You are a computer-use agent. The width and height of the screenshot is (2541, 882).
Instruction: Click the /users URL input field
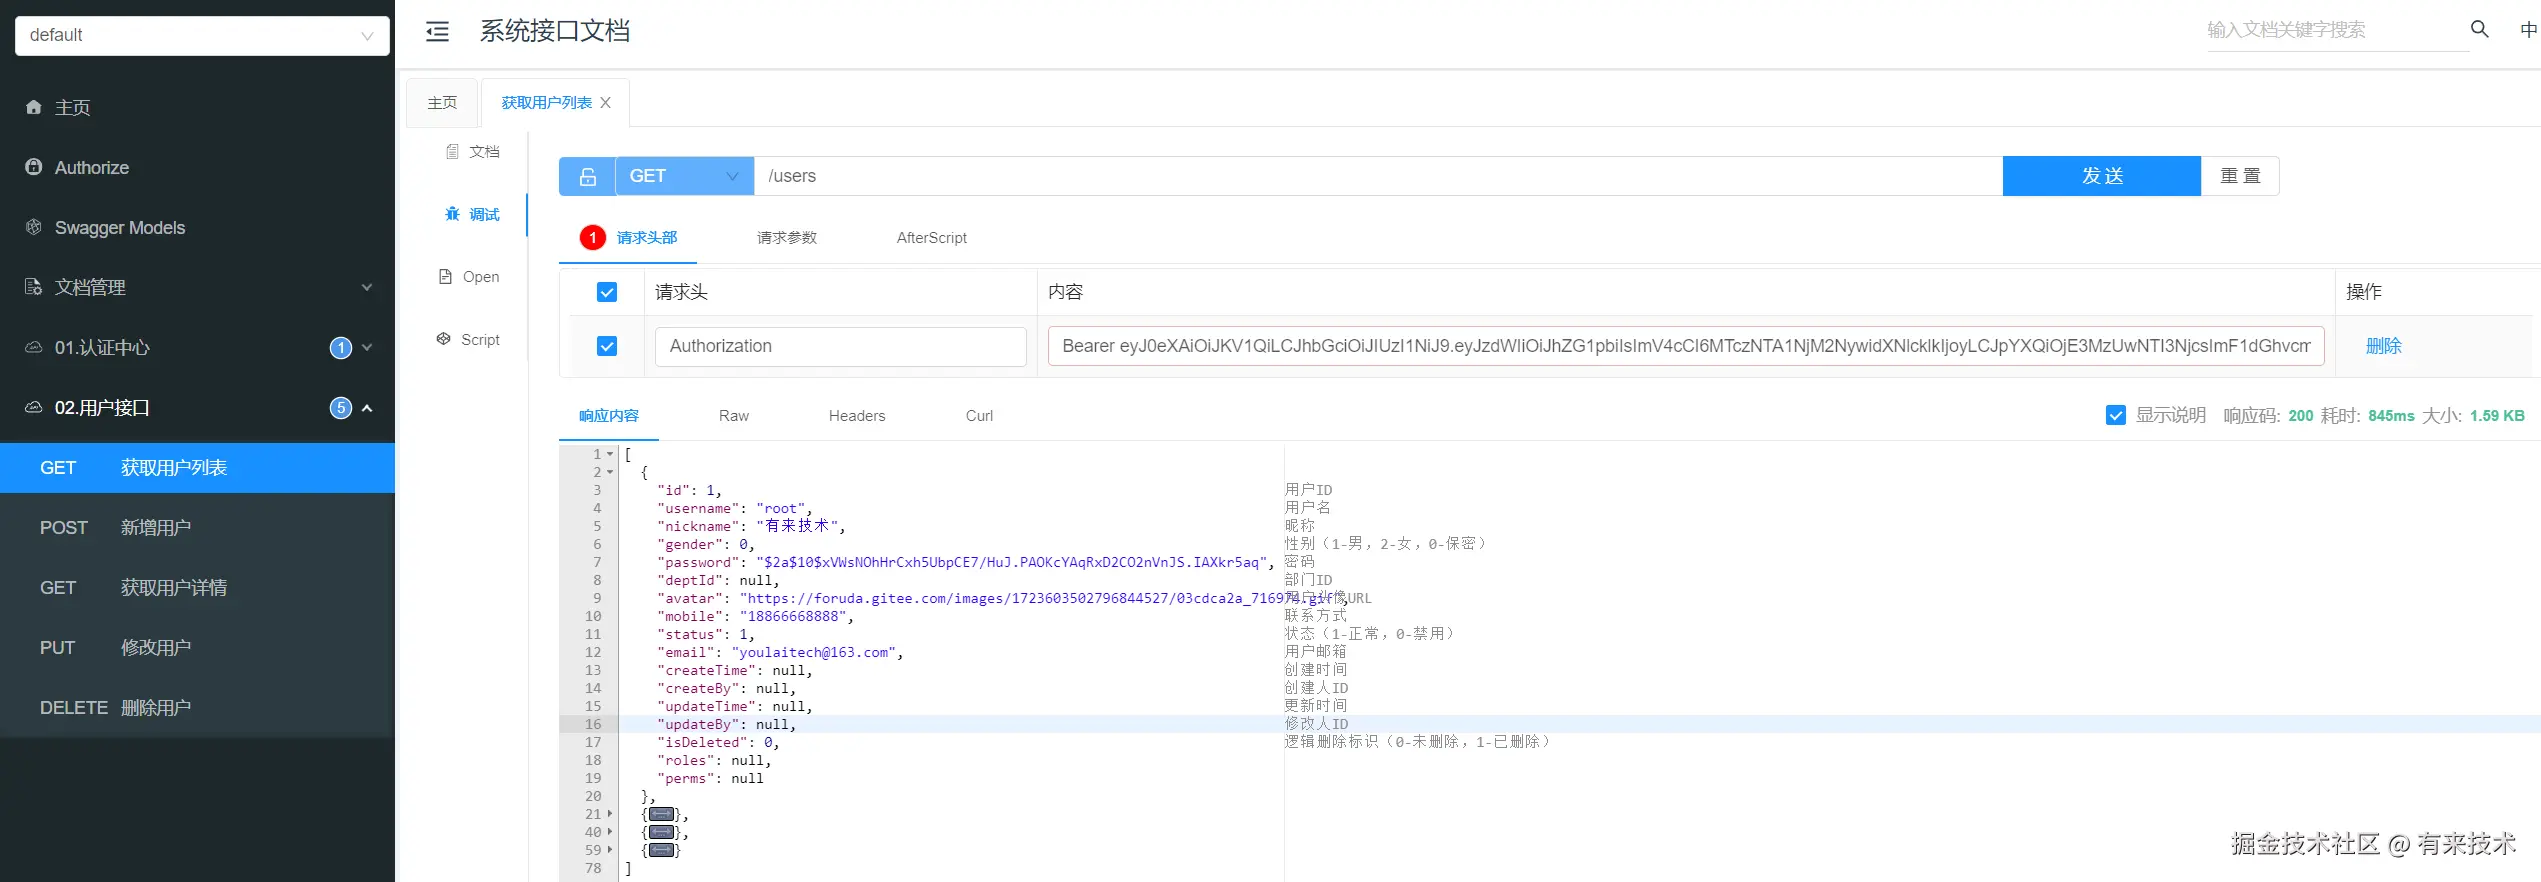click(1378, 176)
